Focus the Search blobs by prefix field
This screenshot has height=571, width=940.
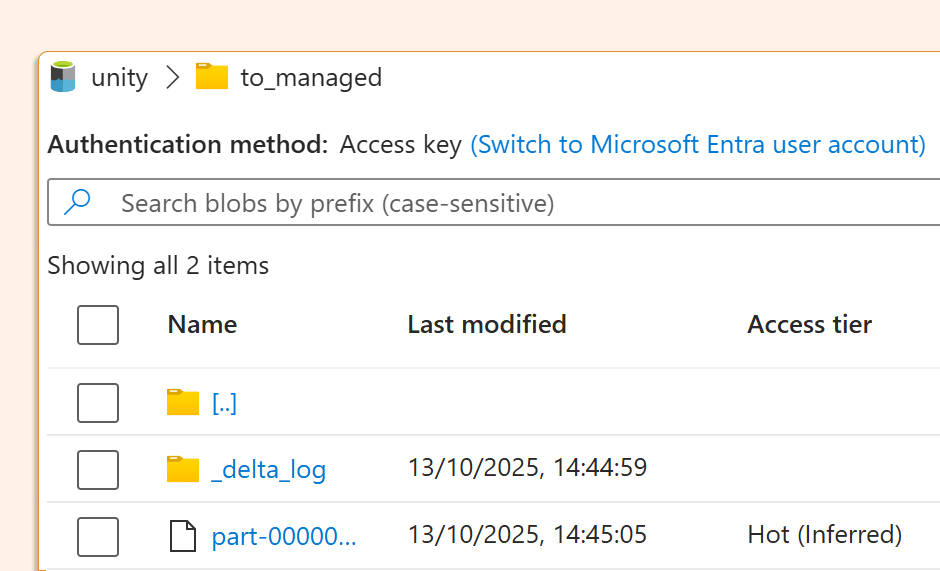coord(500,203)
